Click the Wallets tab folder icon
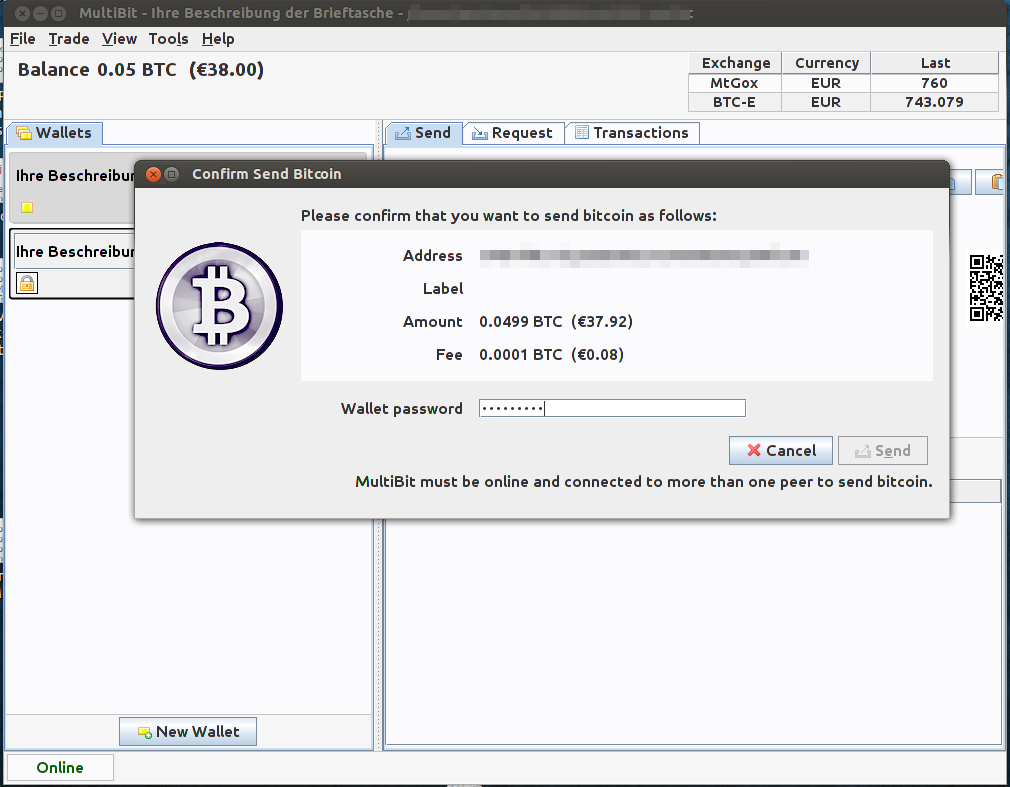The height and width of the screenshot is (787, 1010). click(x=24, y=133)
